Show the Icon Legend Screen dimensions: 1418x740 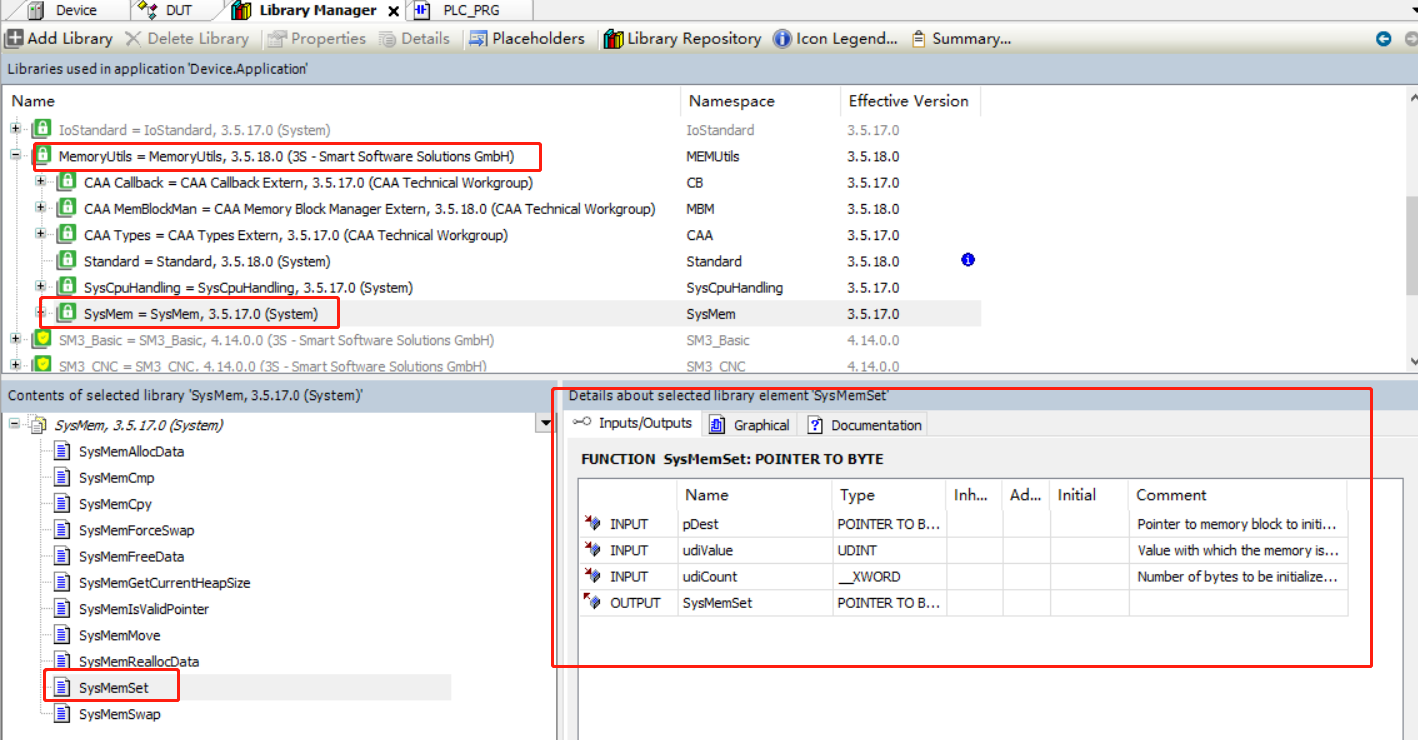(835, 38)
